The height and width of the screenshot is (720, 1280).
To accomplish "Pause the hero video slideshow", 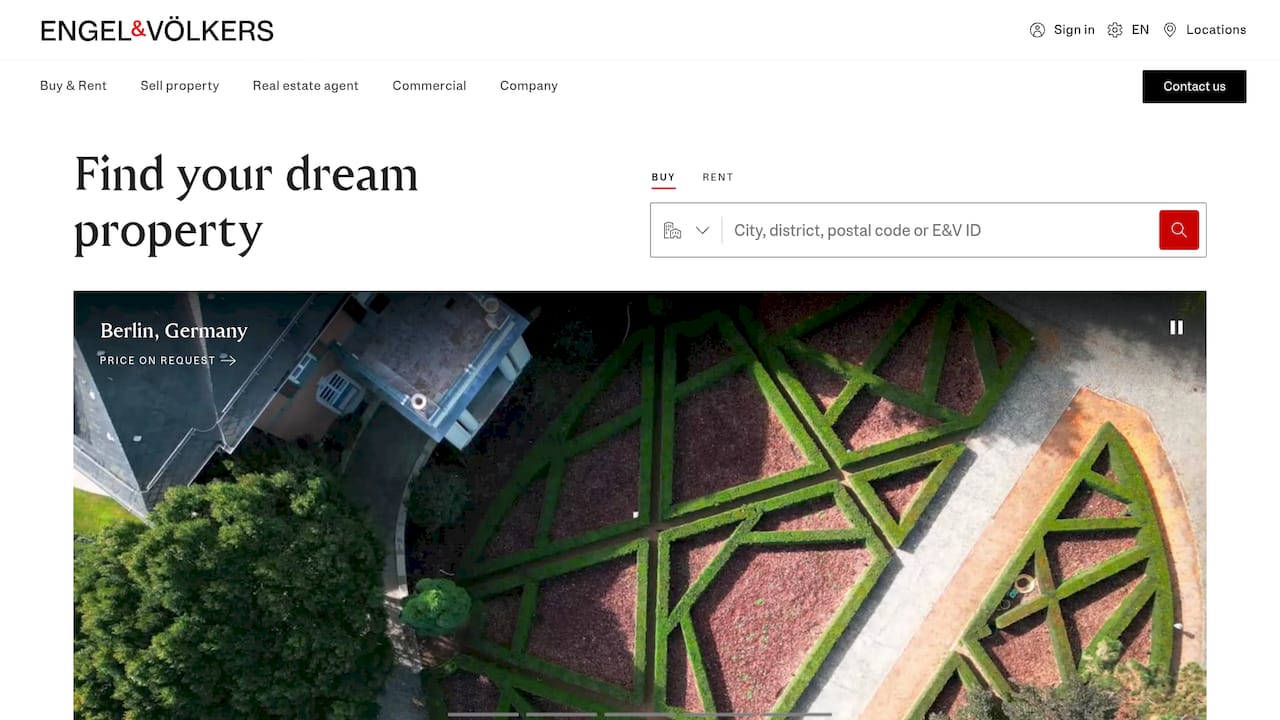I will pos(1176,327).
